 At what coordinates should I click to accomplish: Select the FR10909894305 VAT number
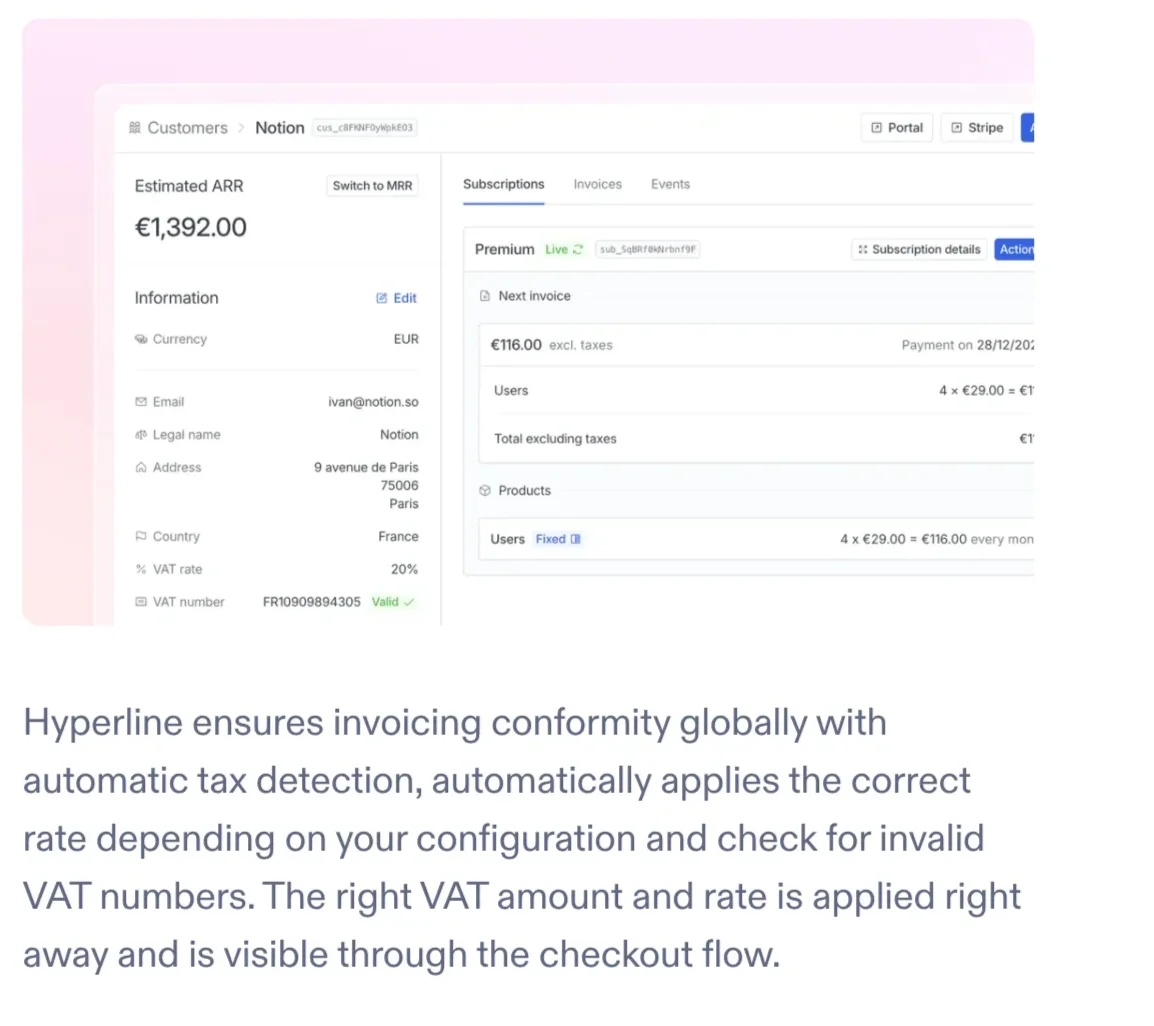point(311,602)
